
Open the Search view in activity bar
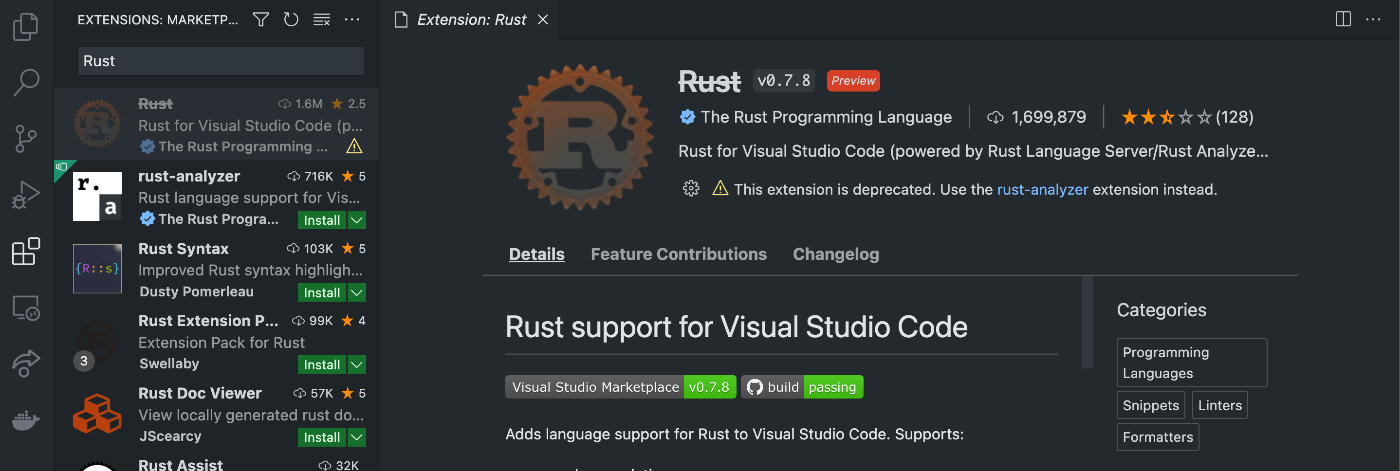pyautogui.click(x=26, y=82)
